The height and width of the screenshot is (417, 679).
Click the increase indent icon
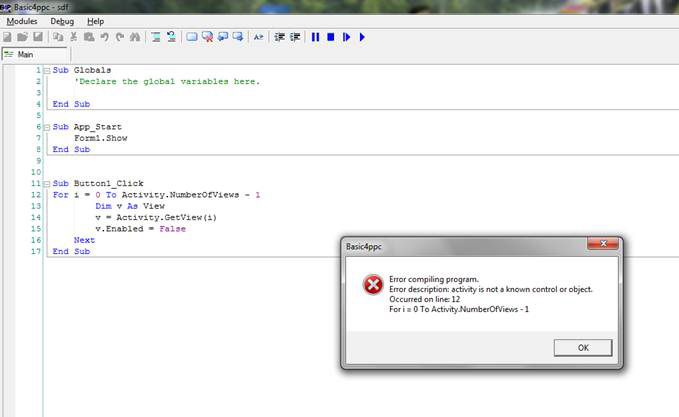[x=295, y=37]
